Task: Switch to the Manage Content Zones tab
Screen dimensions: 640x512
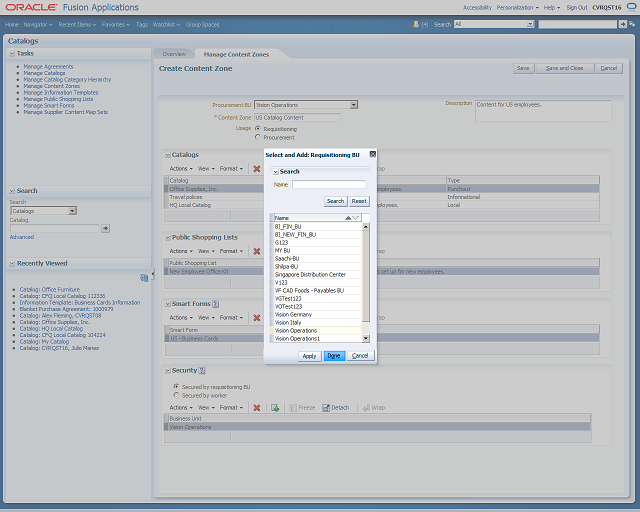Action: click(236, 54)
